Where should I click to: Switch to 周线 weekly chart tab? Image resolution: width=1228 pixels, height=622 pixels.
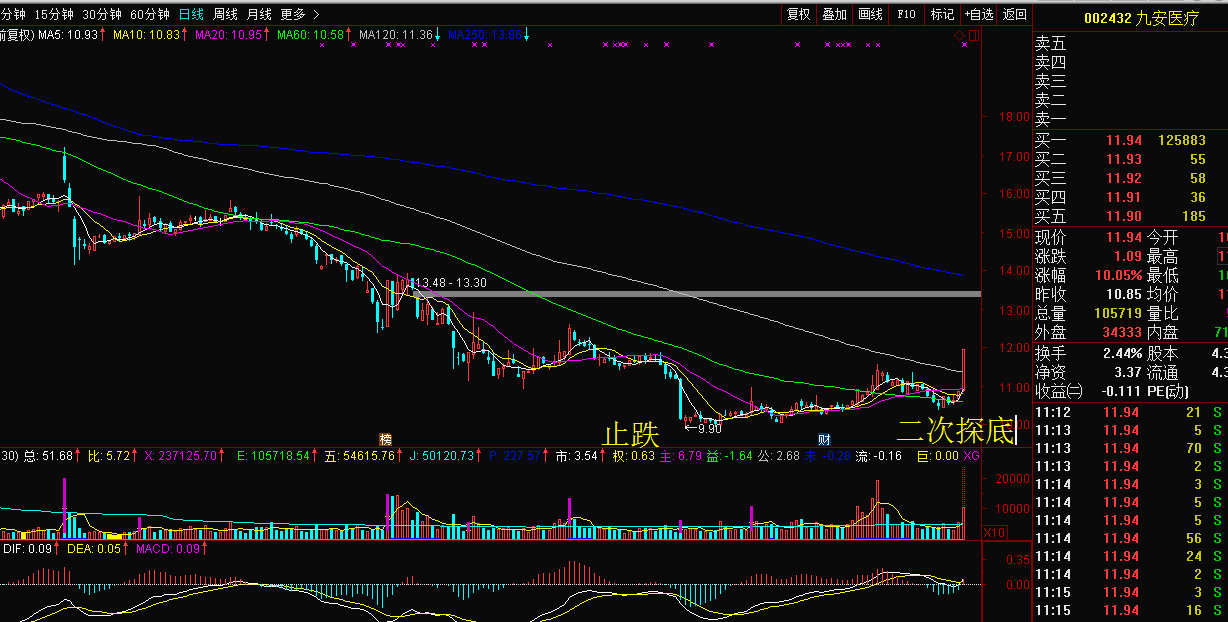point(225,14)
